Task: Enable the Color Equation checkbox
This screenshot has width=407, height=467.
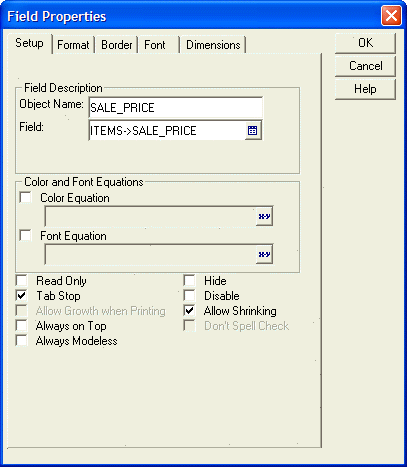Action: click(25, 197)
